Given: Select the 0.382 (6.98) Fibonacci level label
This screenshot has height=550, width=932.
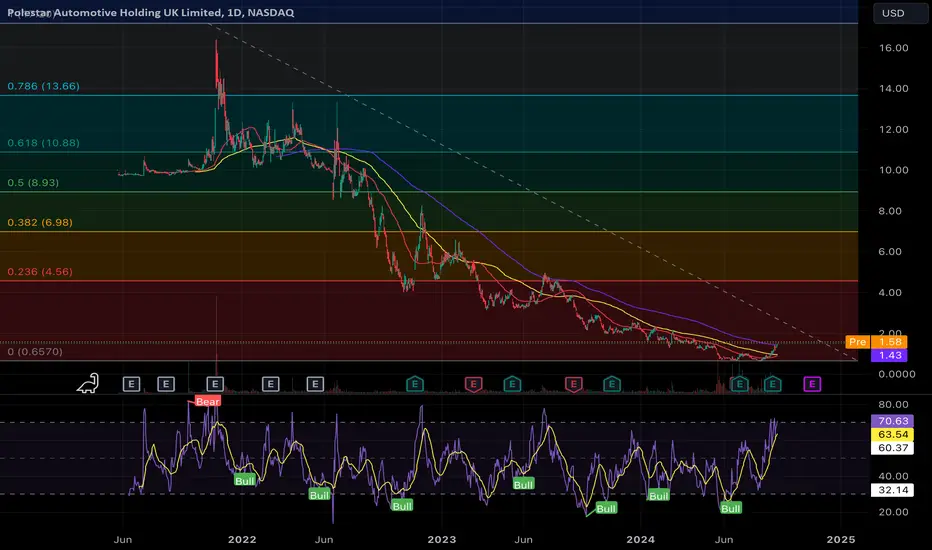Looking at the screenshot, I should (x=40, y=222).
